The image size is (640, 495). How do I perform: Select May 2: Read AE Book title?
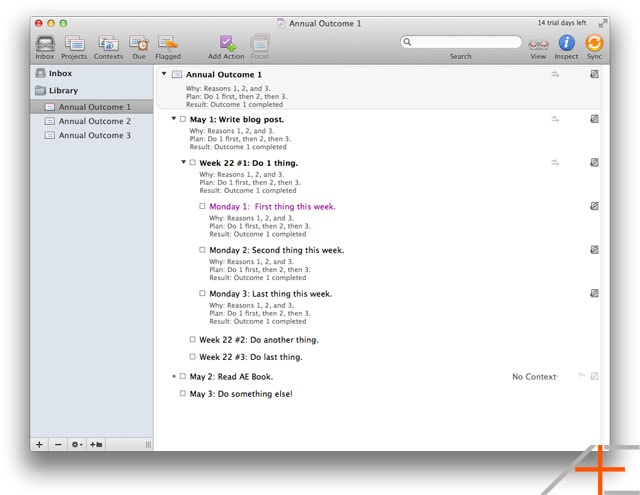click(231, 377)
